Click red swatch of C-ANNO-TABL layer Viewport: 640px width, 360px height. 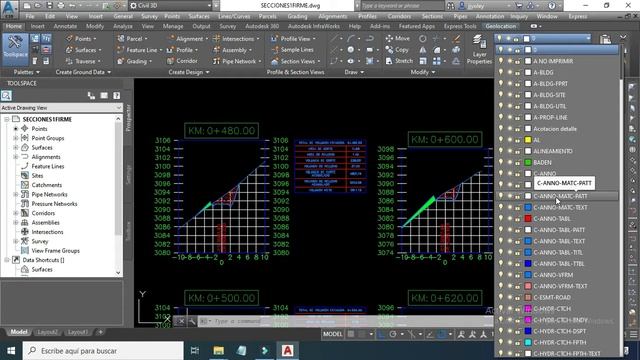(528, 218)
